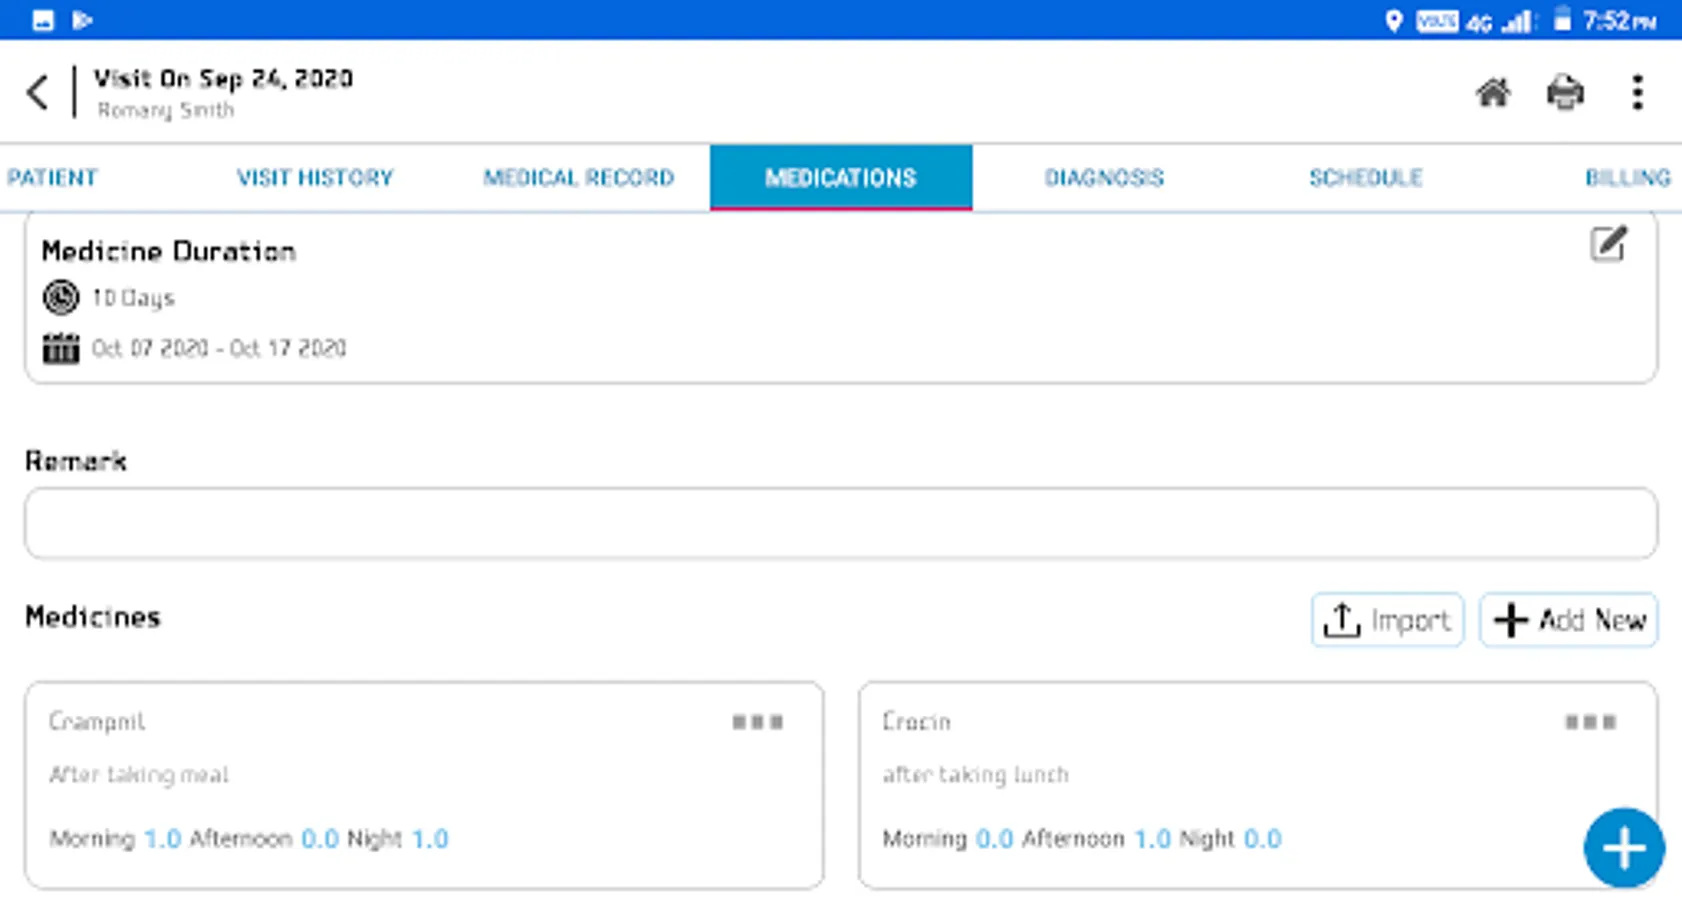1682x900 pixels.
Task: Tap the battery icon in status bar
Action: (x=1562, y=20)
